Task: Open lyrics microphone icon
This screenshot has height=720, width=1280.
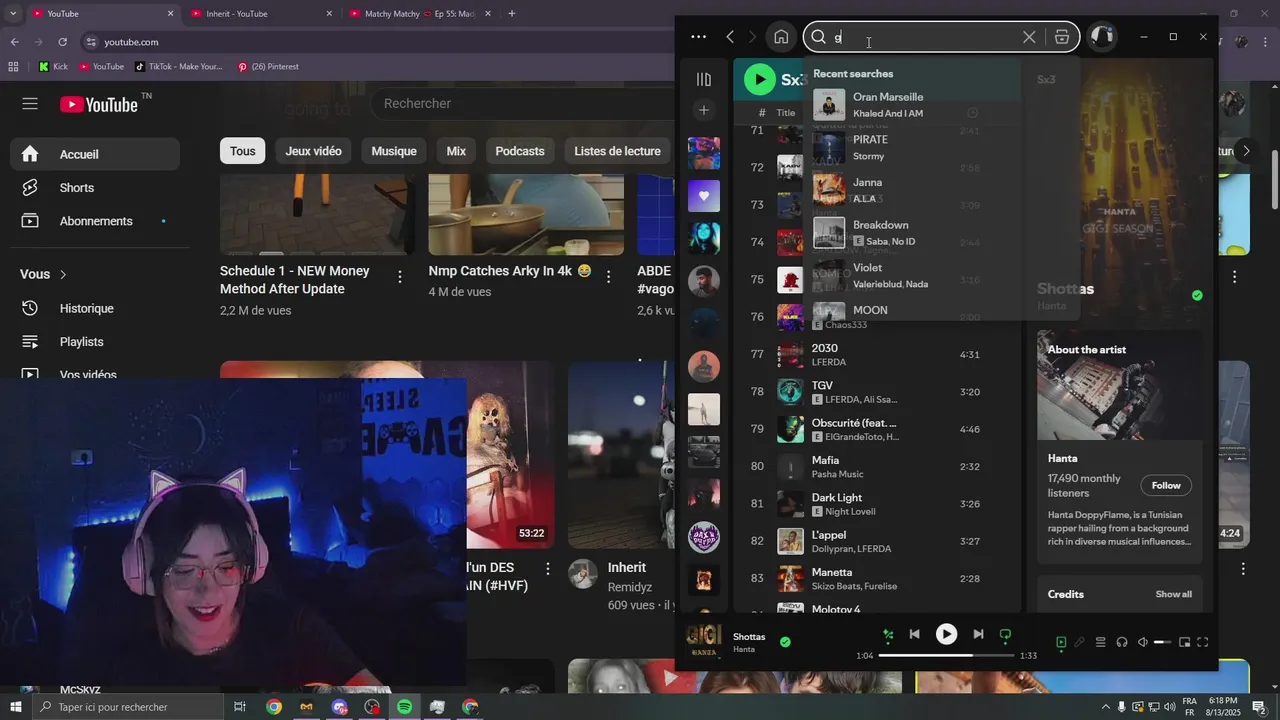Action: point(1080,642)
